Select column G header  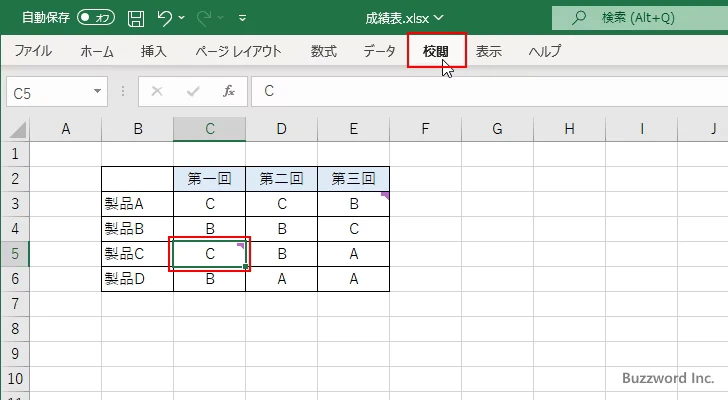pos(497,129)
